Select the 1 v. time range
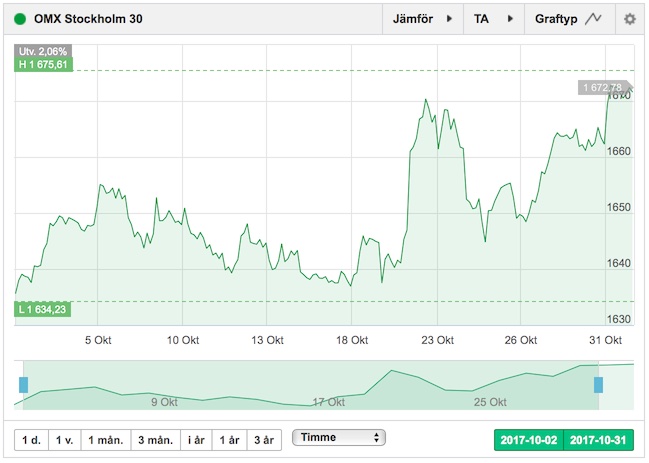Viewport: 649px width, 463px height. 65,440
